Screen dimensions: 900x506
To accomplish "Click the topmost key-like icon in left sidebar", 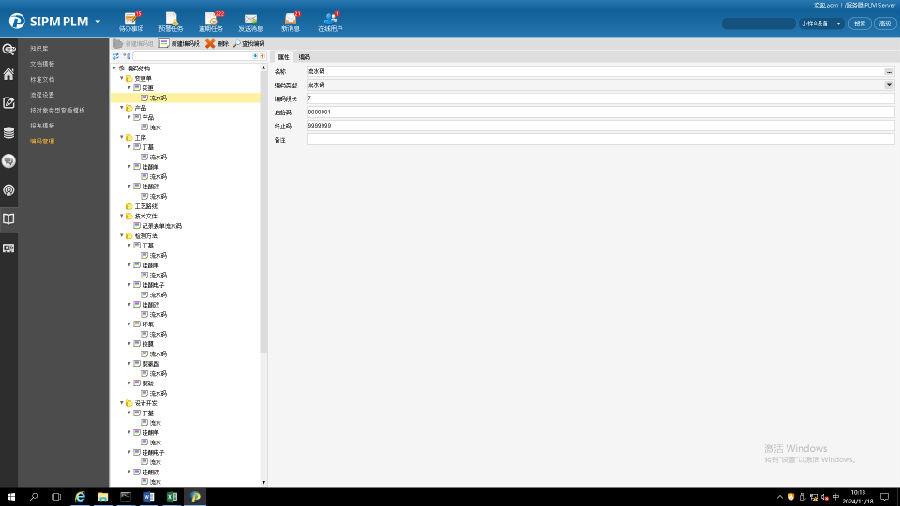I will [x=9, y=49].
